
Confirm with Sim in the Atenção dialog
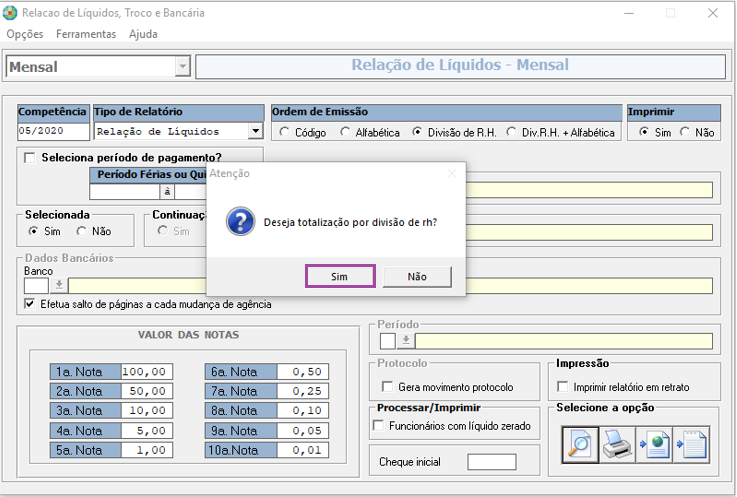[340, 276]
